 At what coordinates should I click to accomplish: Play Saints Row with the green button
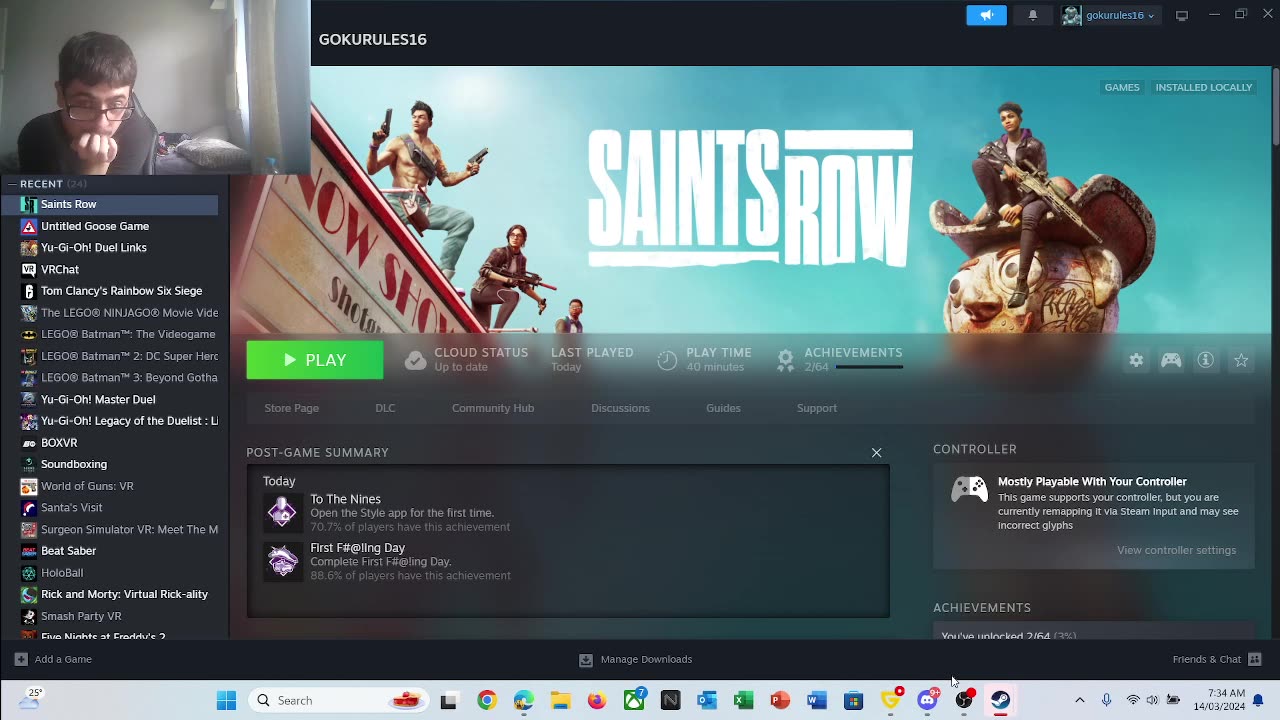click(x=315, y=360)
